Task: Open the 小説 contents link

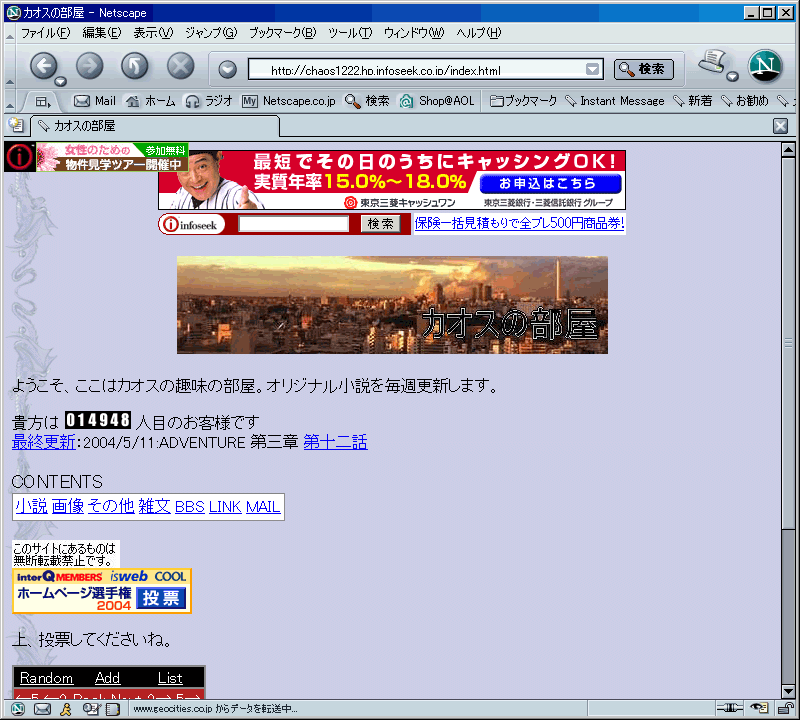Action: coord(31,506)
